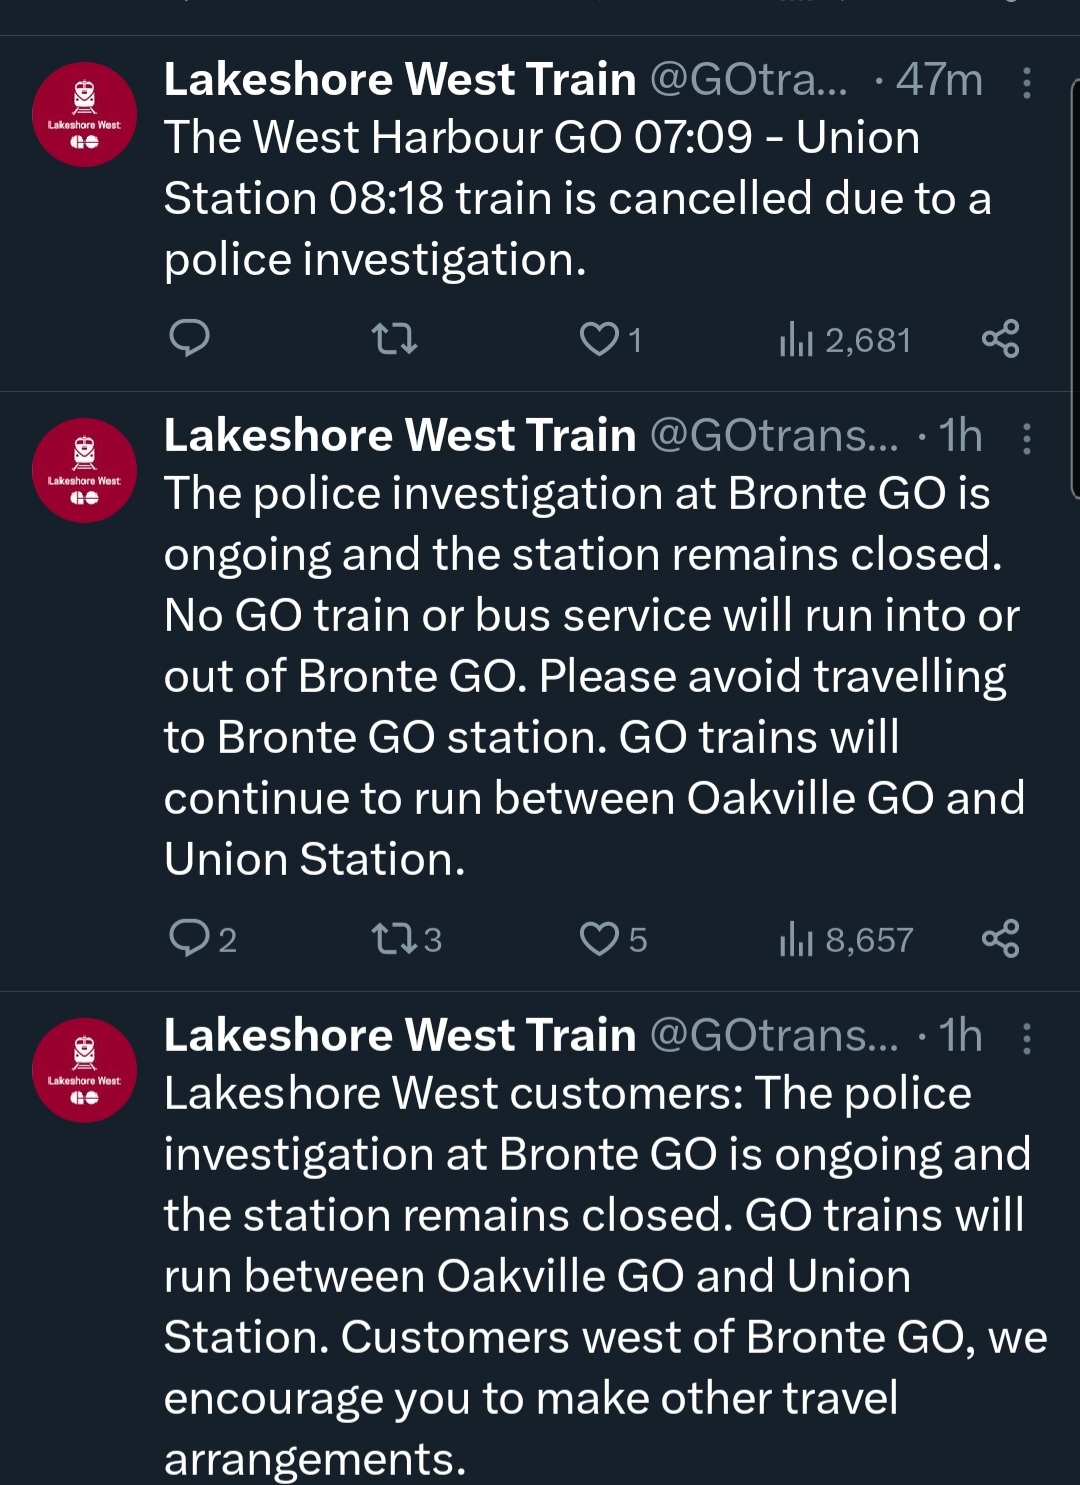The image size is (1080, 1485).
Task: Share the Bronte GO station closed tweet
Action: [1000, 939]
